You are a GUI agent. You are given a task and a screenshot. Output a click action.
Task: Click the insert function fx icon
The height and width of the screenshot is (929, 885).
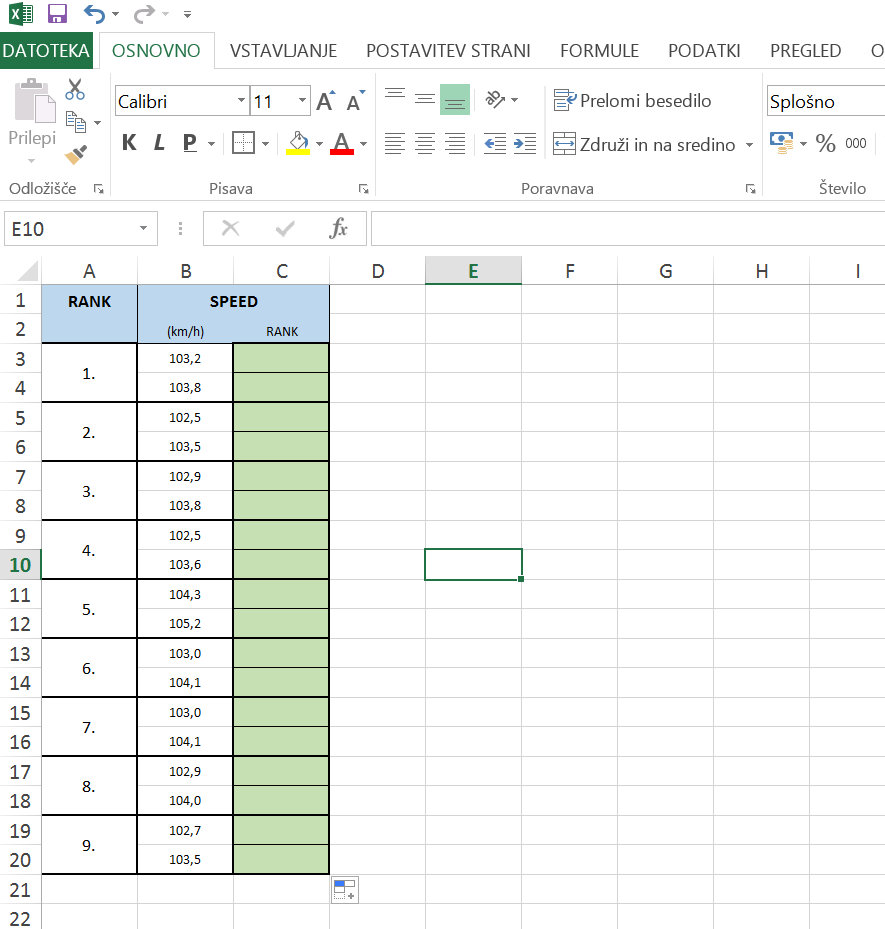click(339, 229)
